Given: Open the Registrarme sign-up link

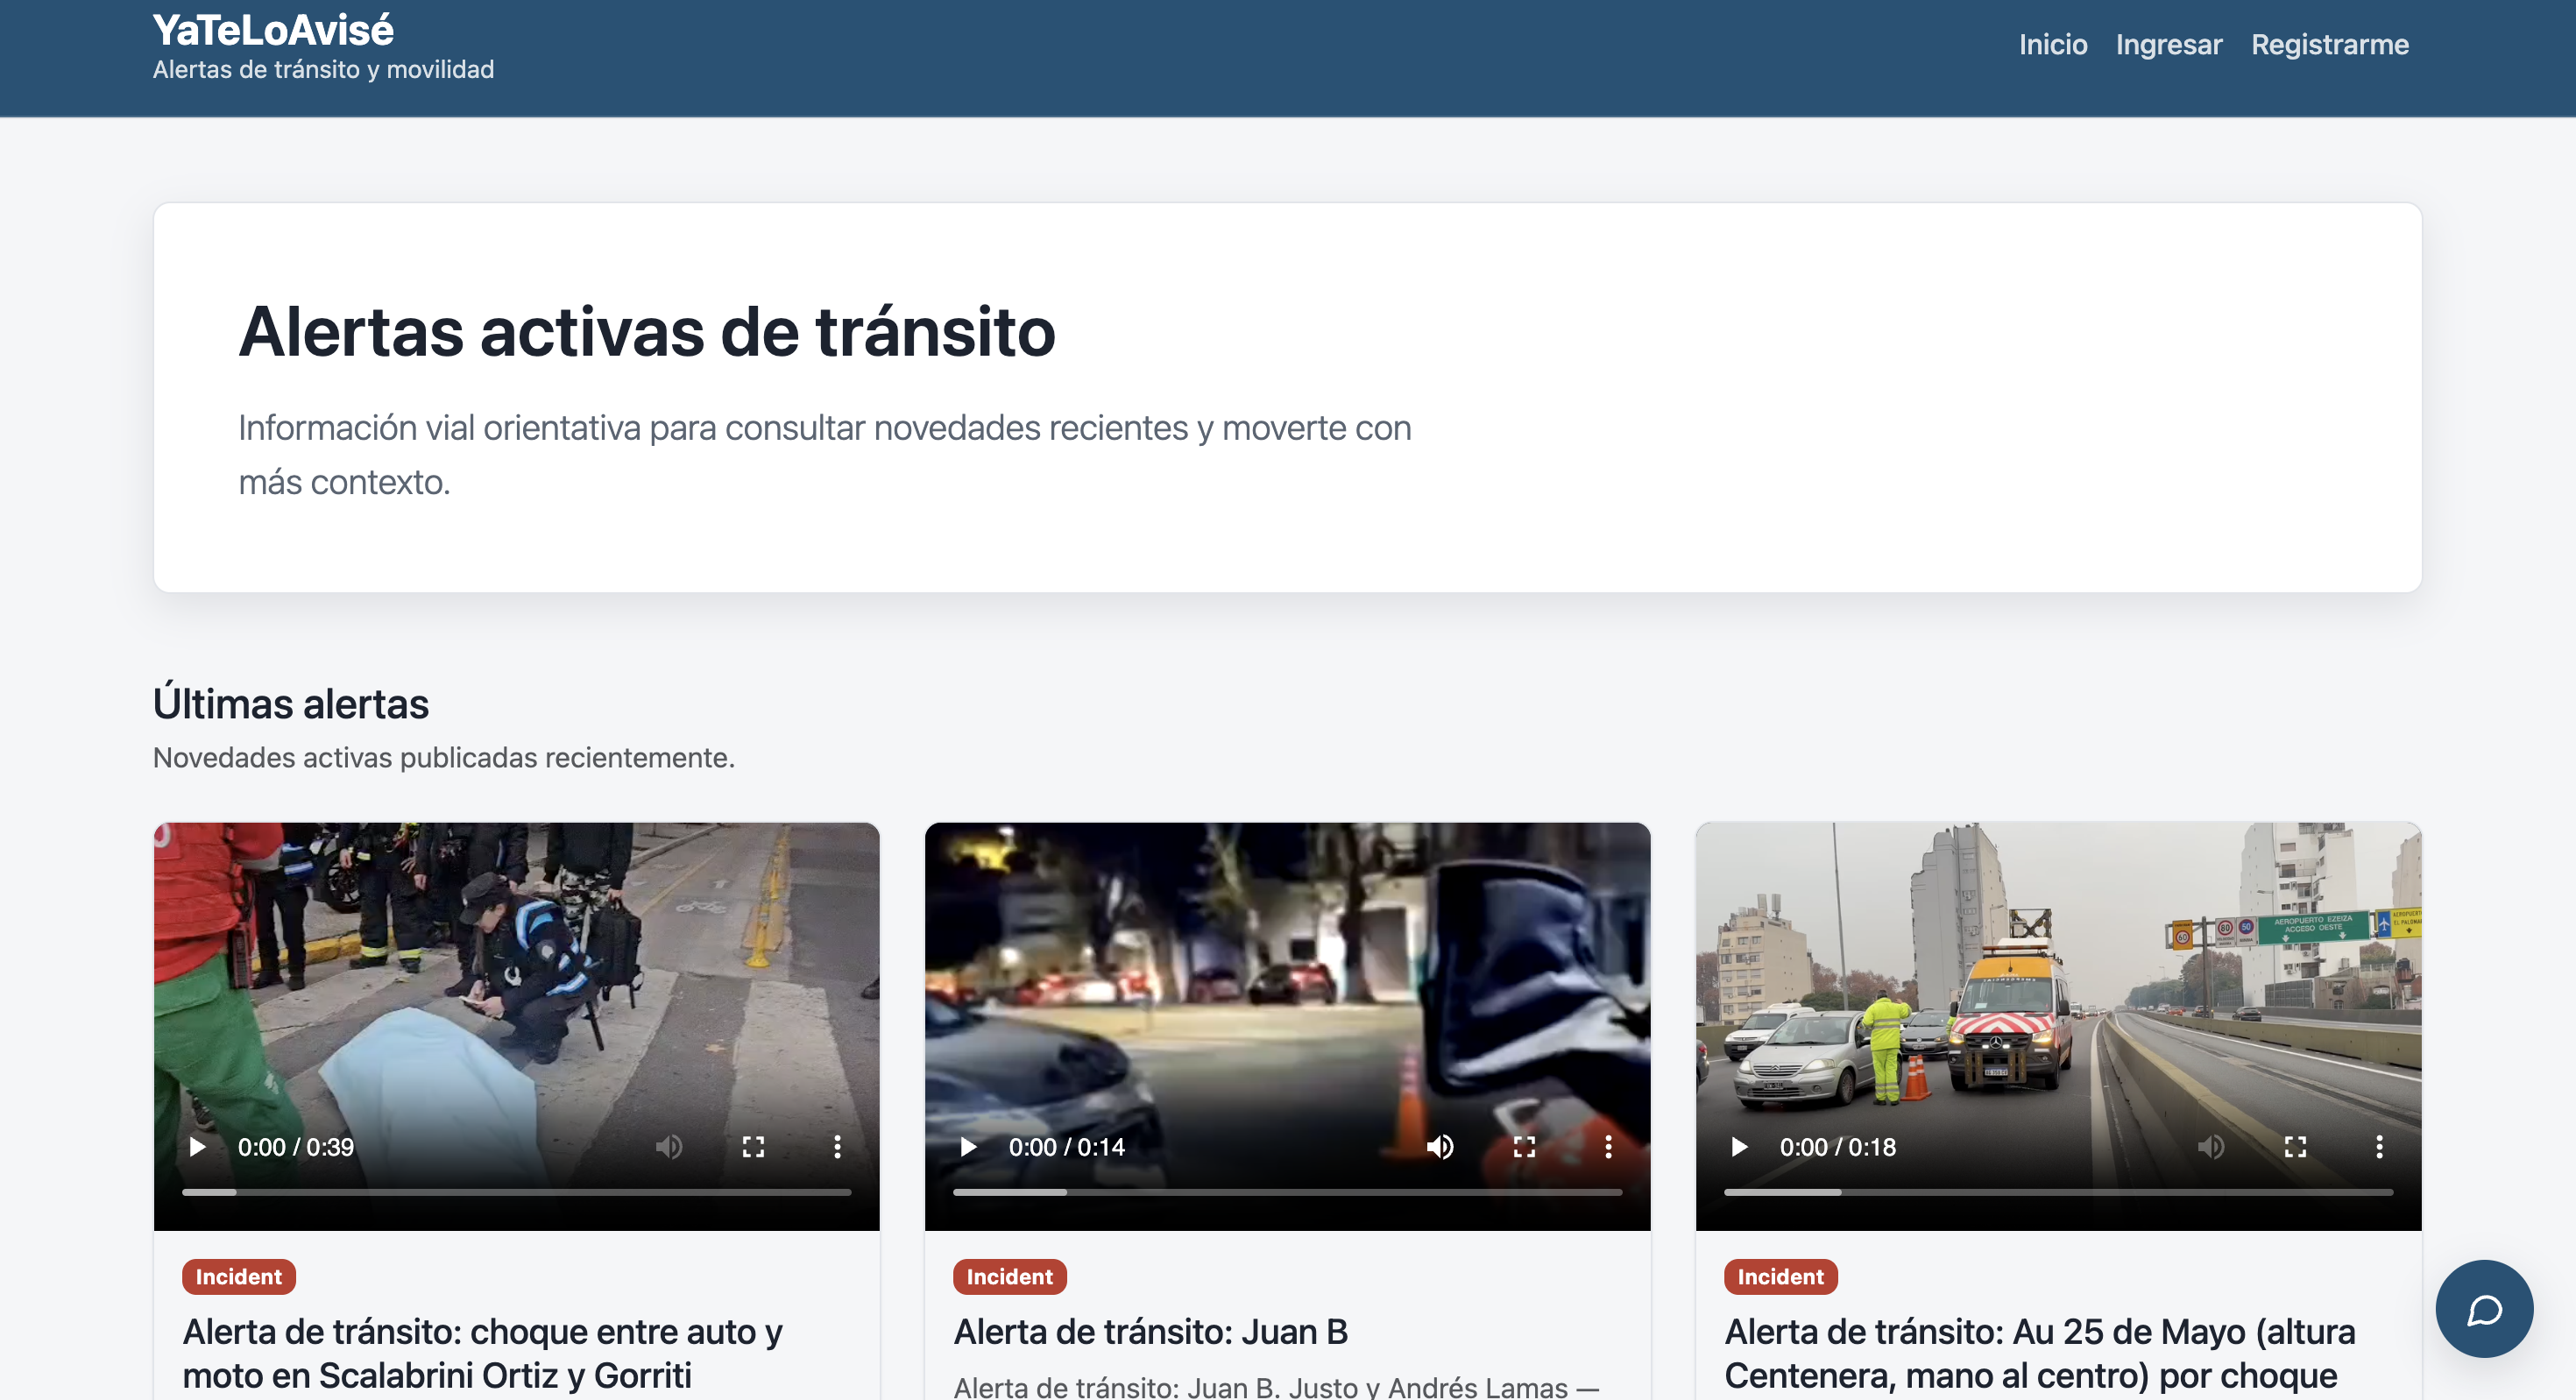Looking at the screenshot, I should (2330, 45).
